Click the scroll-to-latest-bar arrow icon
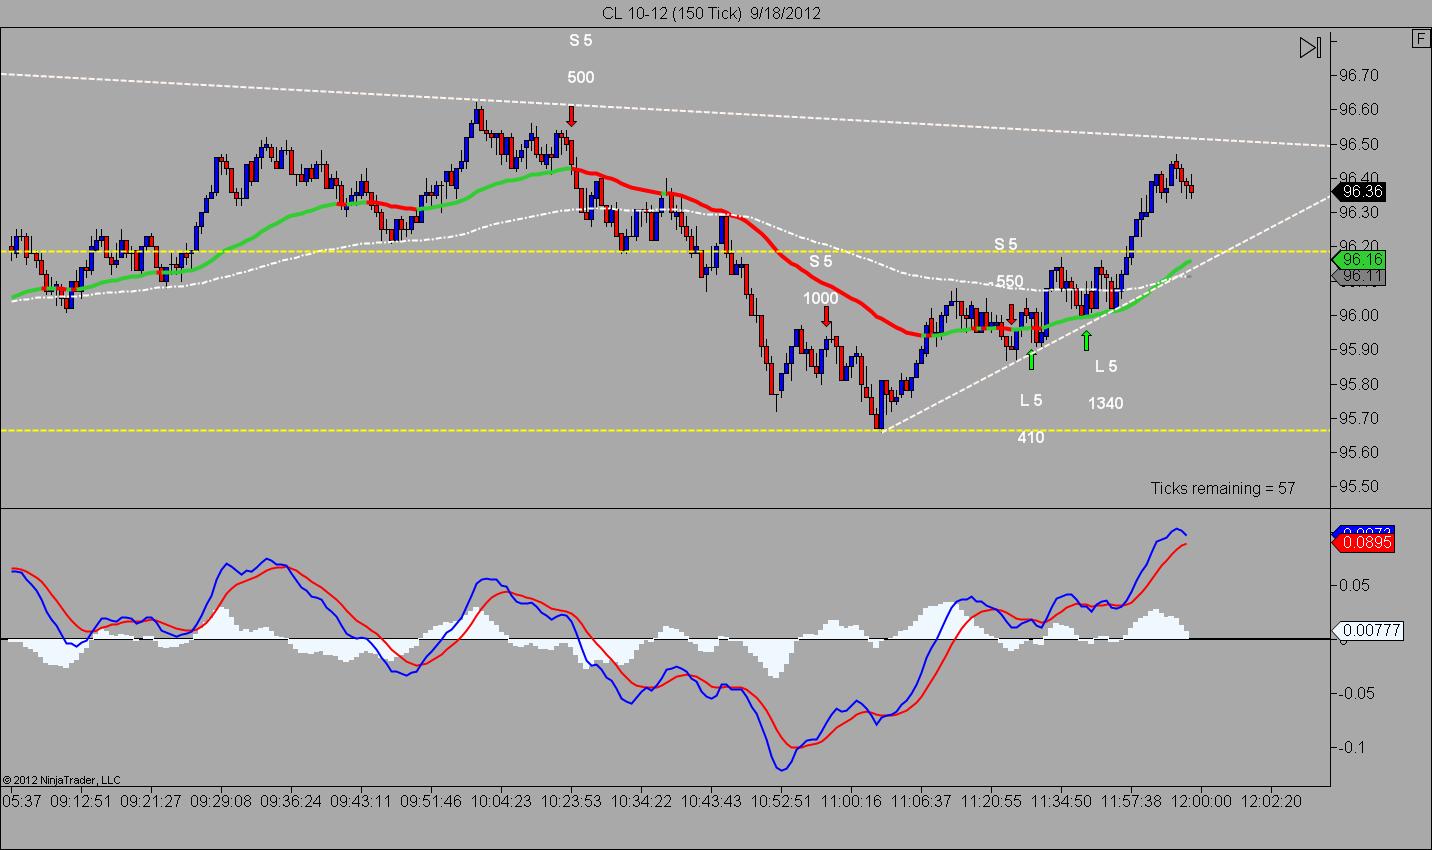 pyautogui.click(x=1310, y=47)
